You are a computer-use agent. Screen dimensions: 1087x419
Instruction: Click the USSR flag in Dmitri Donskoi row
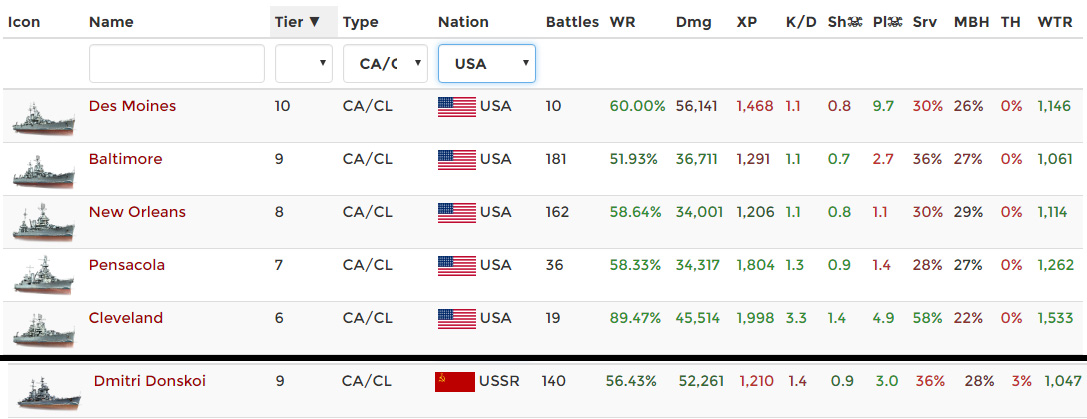pyautogui.click(x=454, y=381)
